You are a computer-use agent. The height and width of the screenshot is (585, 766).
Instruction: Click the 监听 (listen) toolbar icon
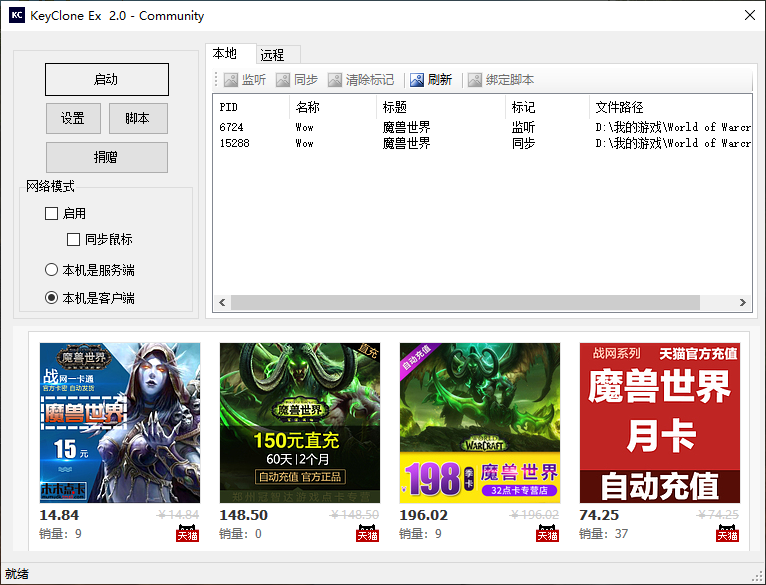tap(231, 80)
